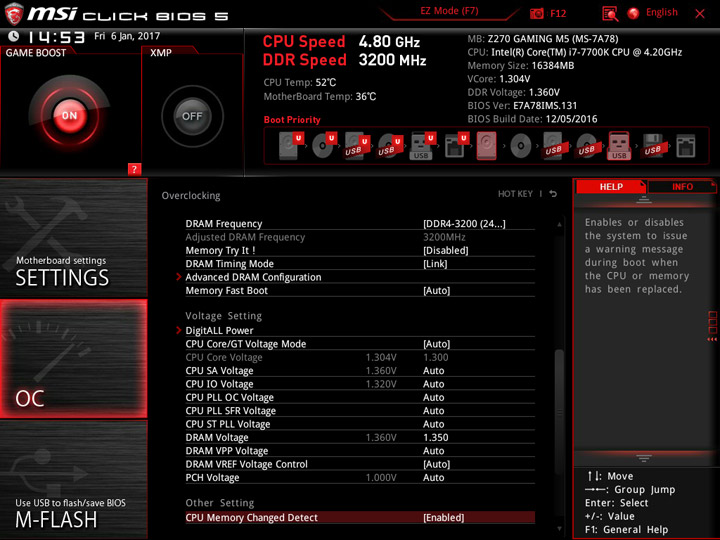Screen dimensions: 720x540
Task: Click the CPU Core Voltage 1.300 value
Action: coord(435,357)
